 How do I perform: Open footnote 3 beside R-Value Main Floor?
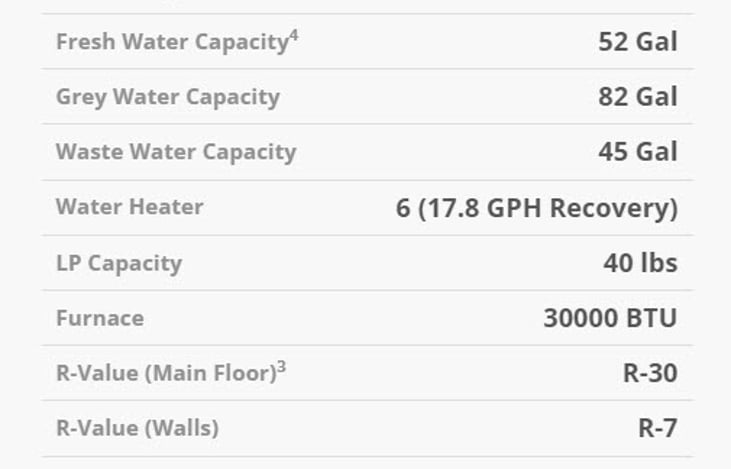click(x=282, y=367)
